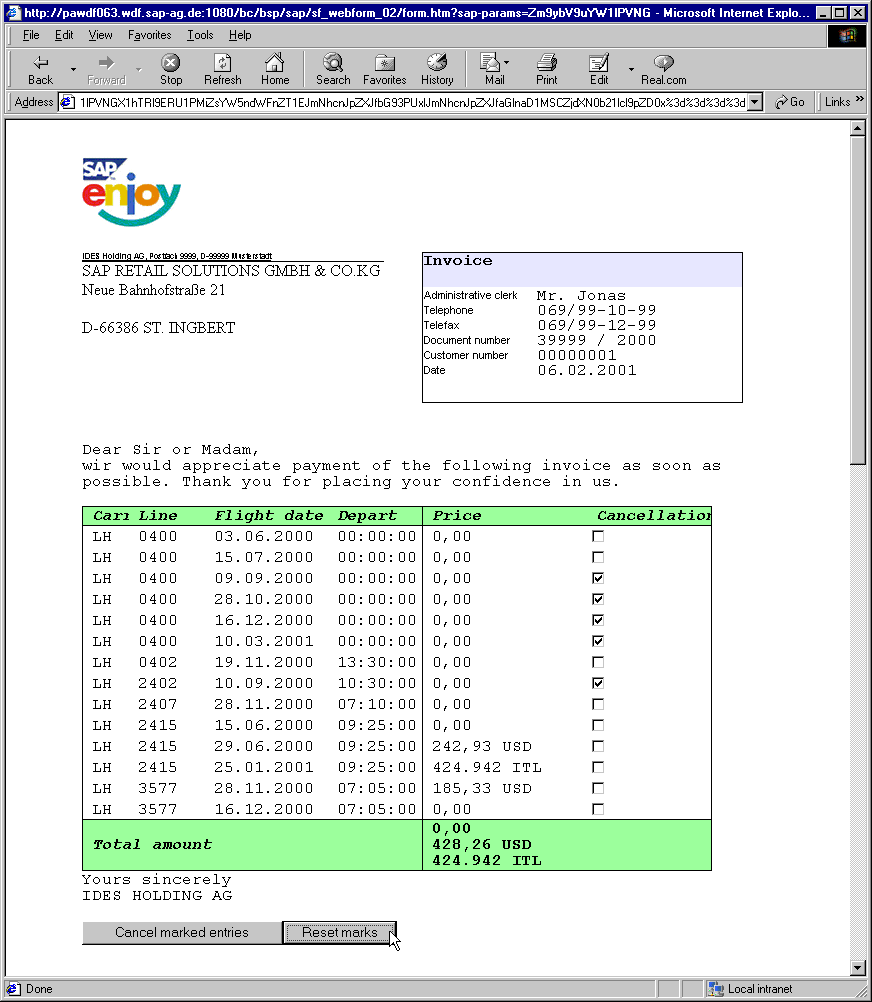
Task: Open the View menu
Action: point(100,35)
